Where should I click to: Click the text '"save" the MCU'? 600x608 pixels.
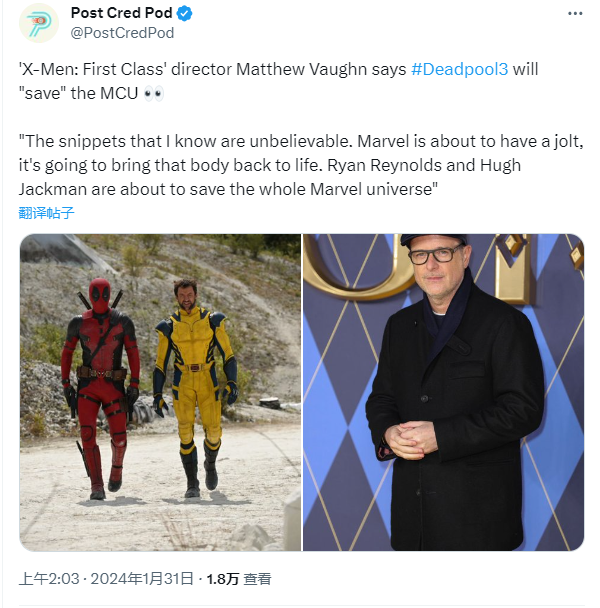78,93
